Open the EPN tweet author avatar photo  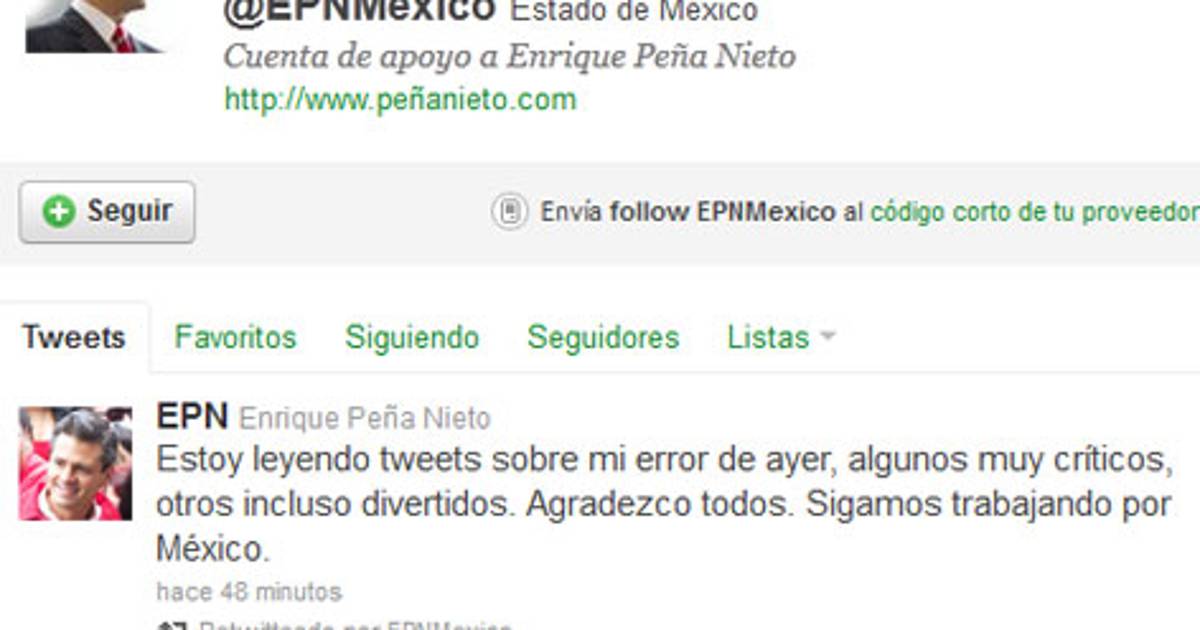[x=75, y=463]
